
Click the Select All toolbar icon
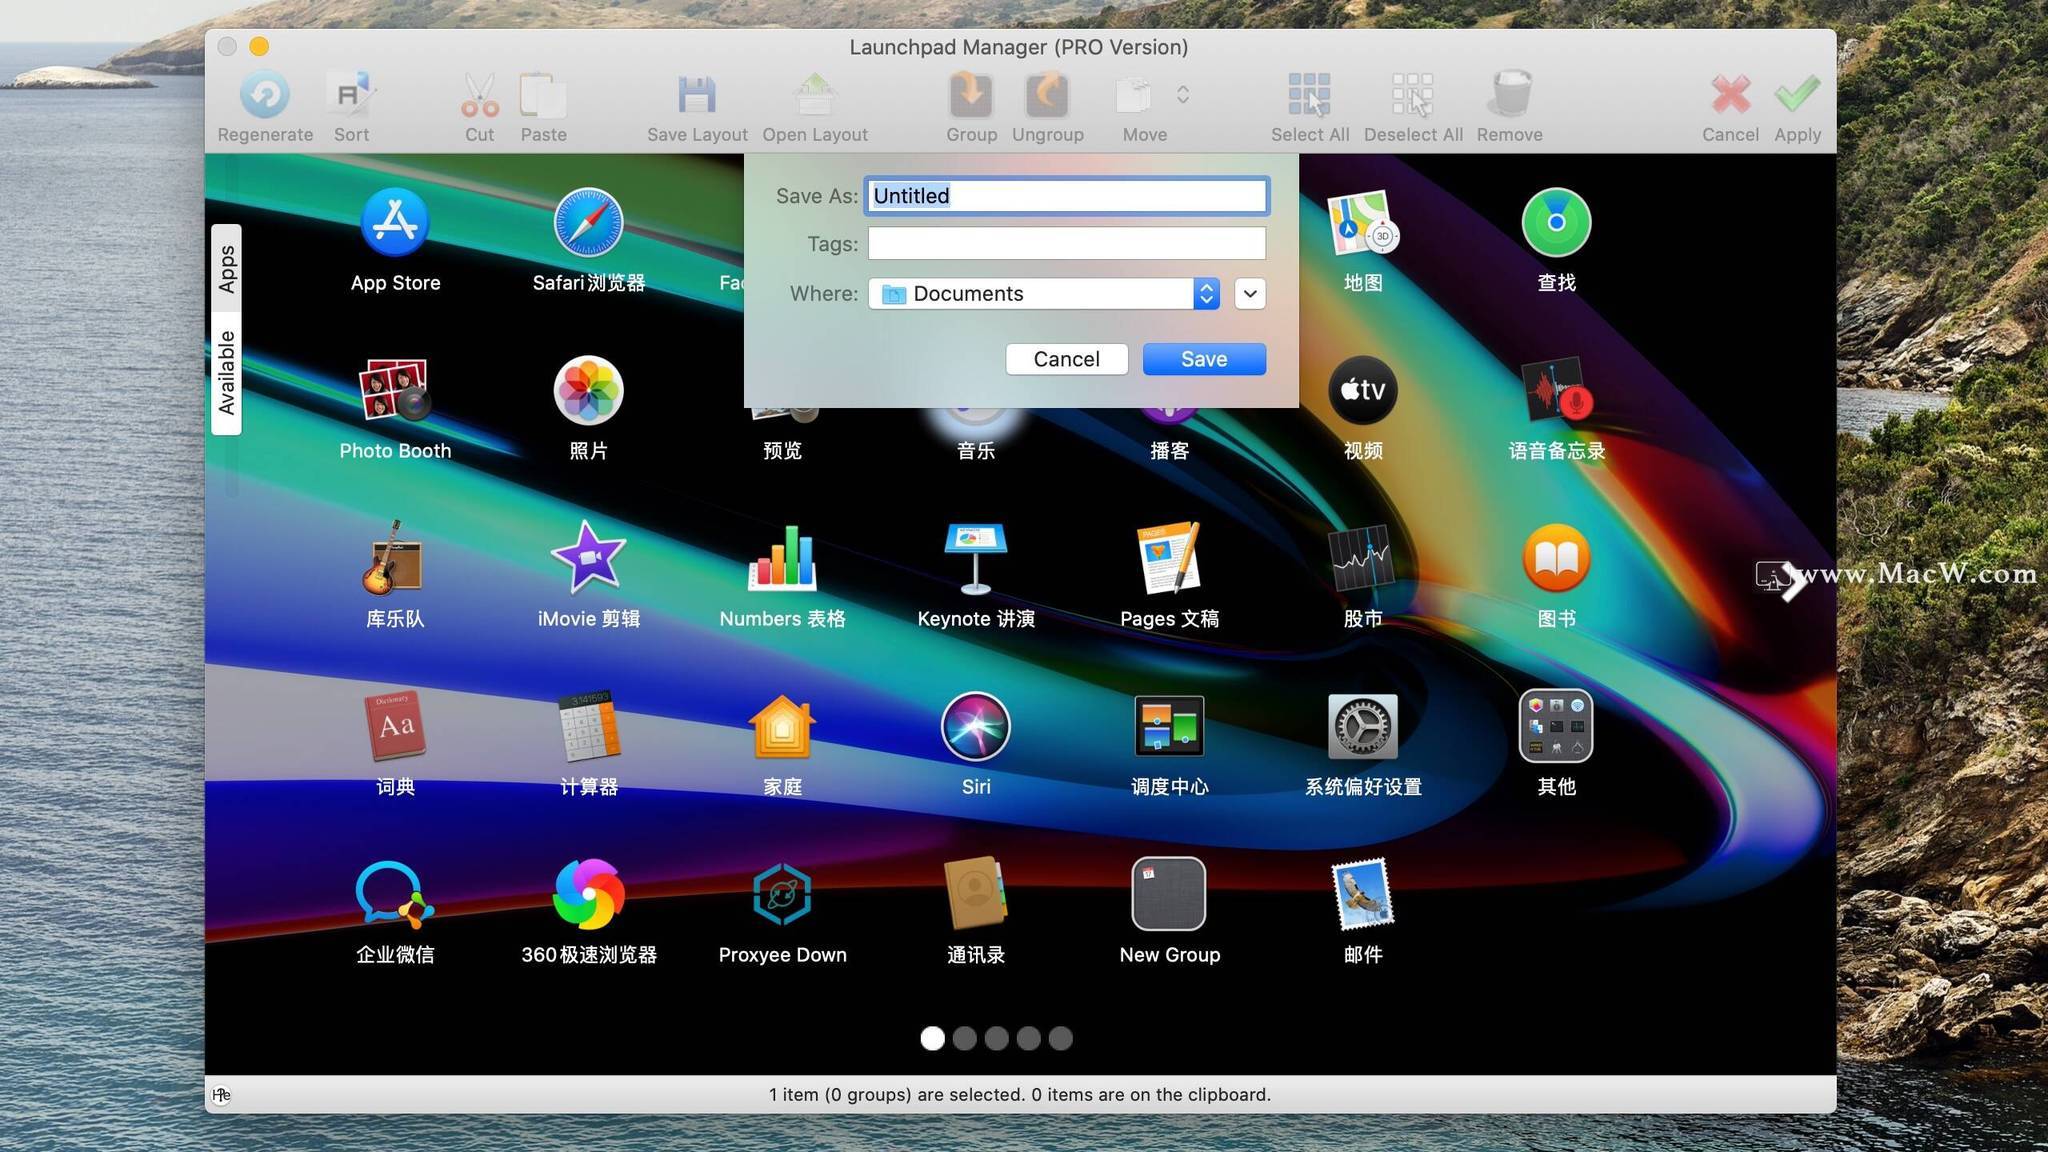1309,96
